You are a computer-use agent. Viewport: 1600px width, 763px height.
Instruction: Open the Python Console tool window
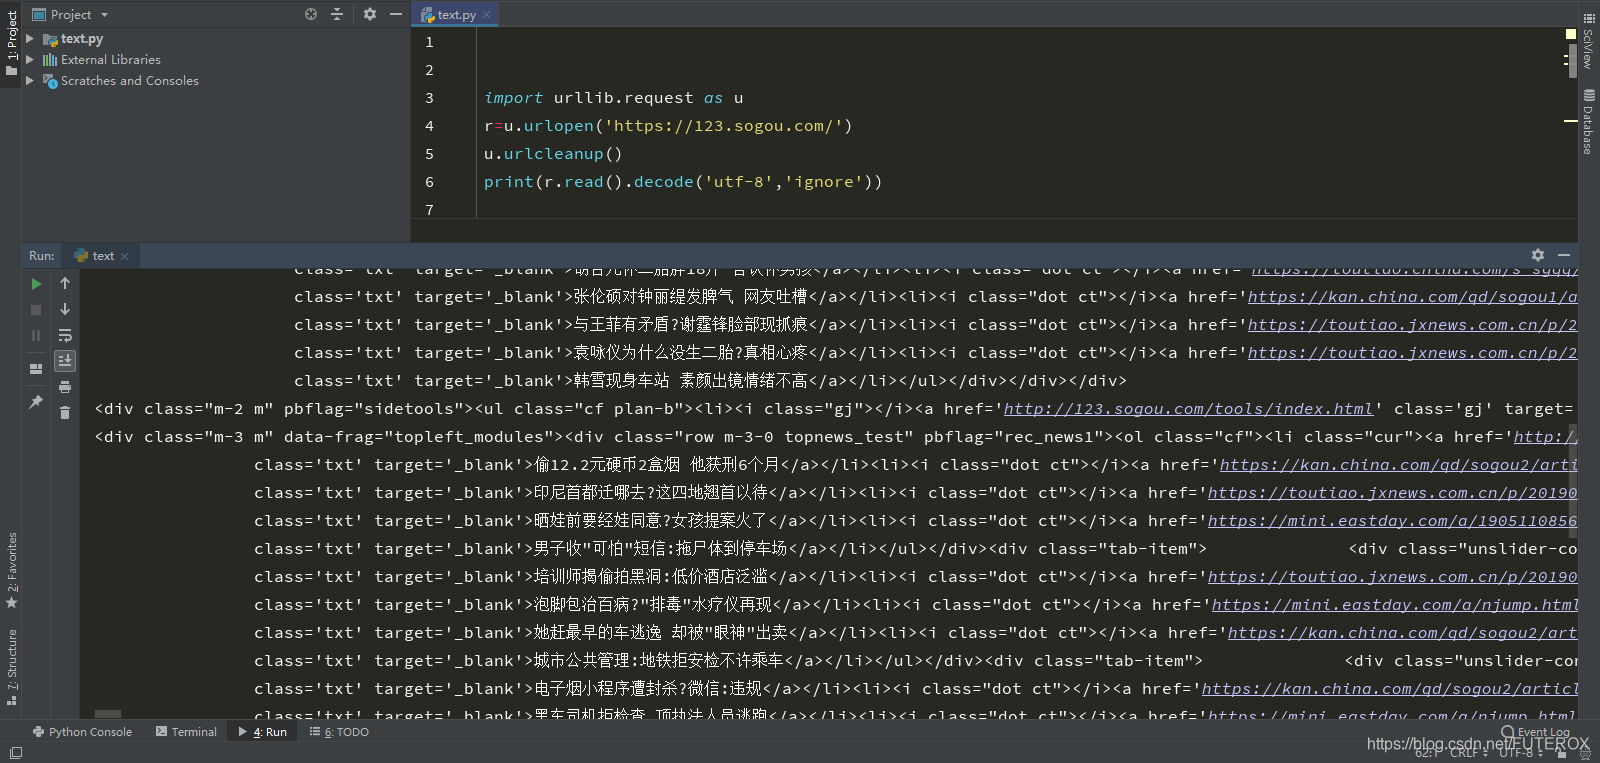point(82,732)
